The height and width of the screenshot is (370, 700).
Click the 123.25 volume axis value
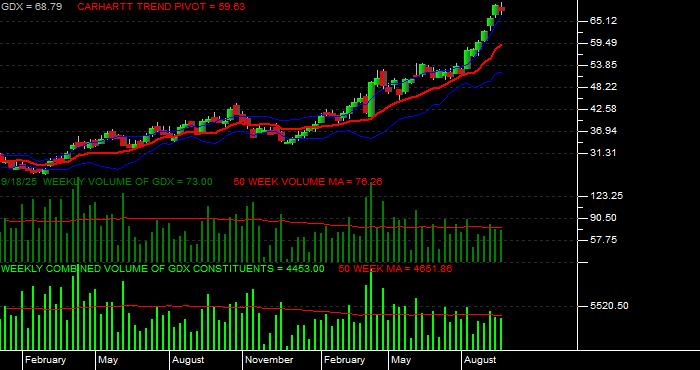tap(605, 196)
